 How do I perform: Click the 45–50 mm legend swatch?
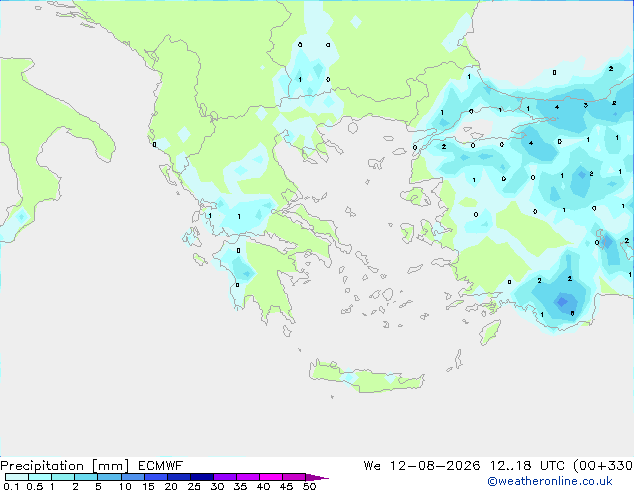294,477
